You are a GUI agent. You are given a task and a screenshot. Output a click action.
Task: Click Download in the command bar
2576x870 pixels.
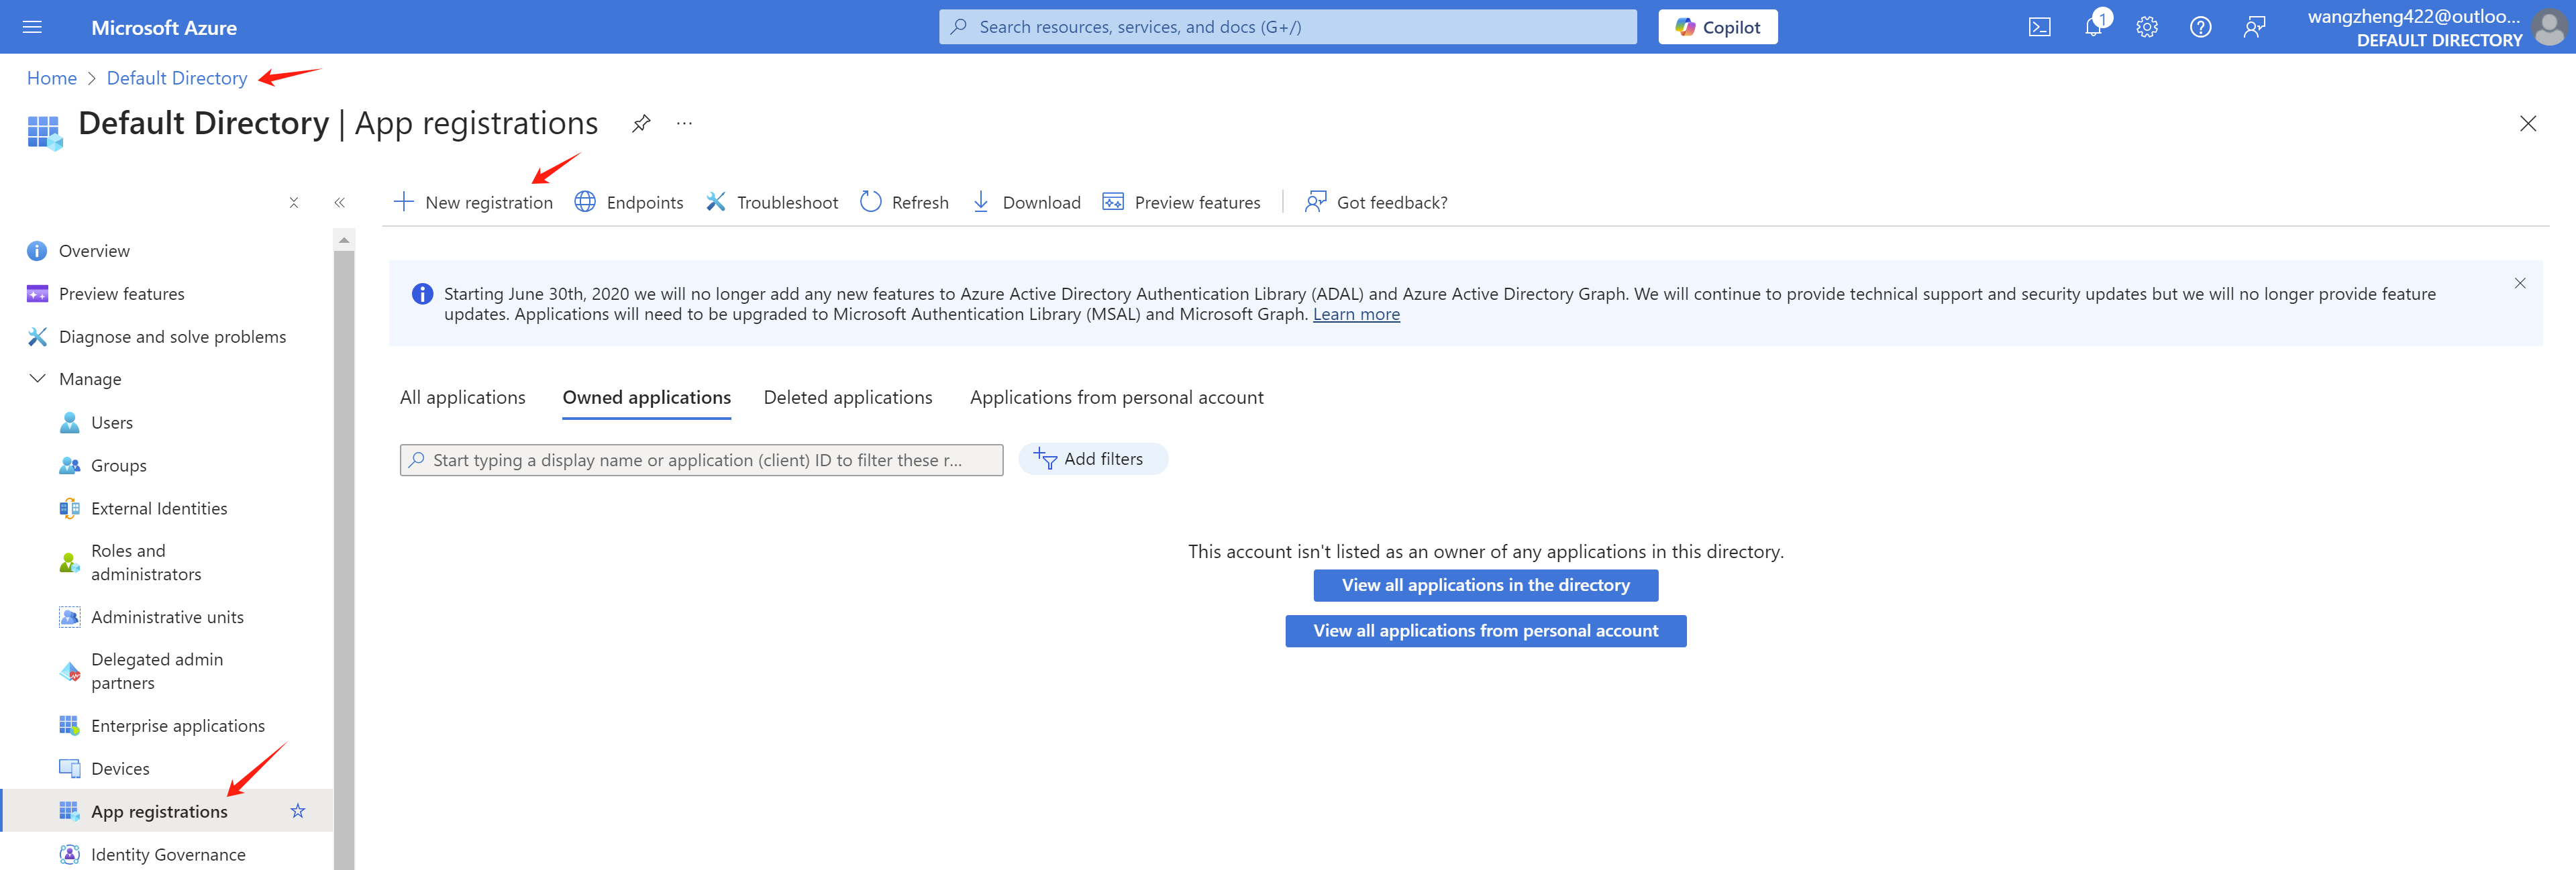click(1027, 202)
